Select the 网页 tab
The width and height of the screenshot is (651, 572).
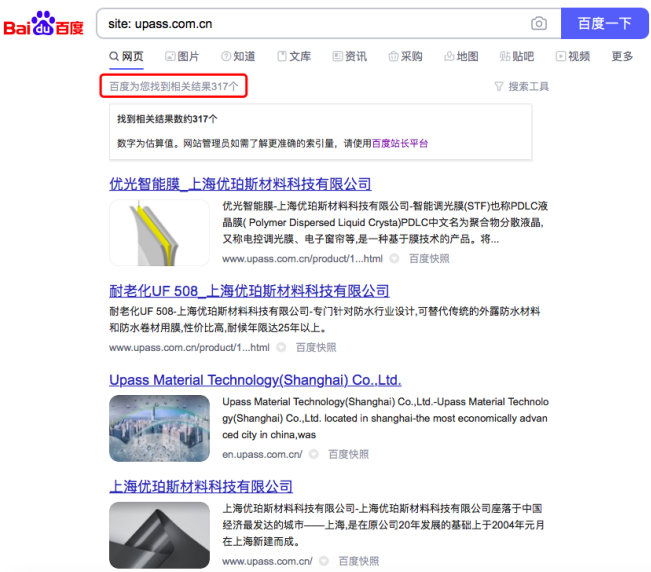point(126,56)
